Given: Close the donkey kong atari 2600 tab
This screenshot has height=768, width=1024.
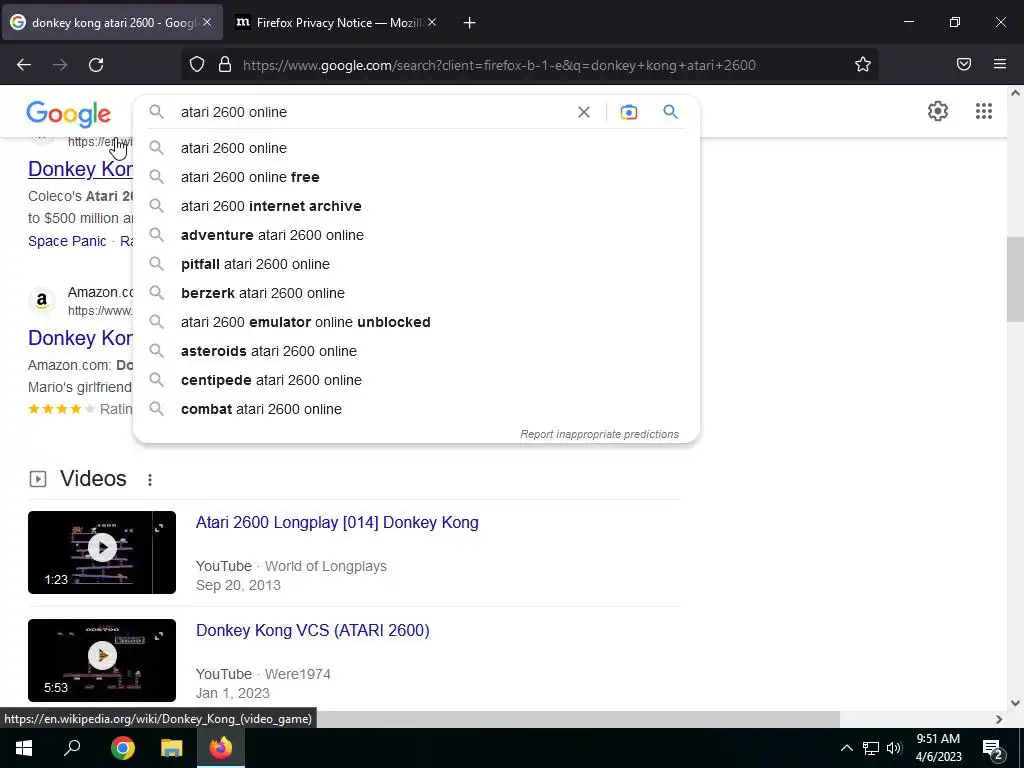Looking at the screenshot, I should [207, 22].
